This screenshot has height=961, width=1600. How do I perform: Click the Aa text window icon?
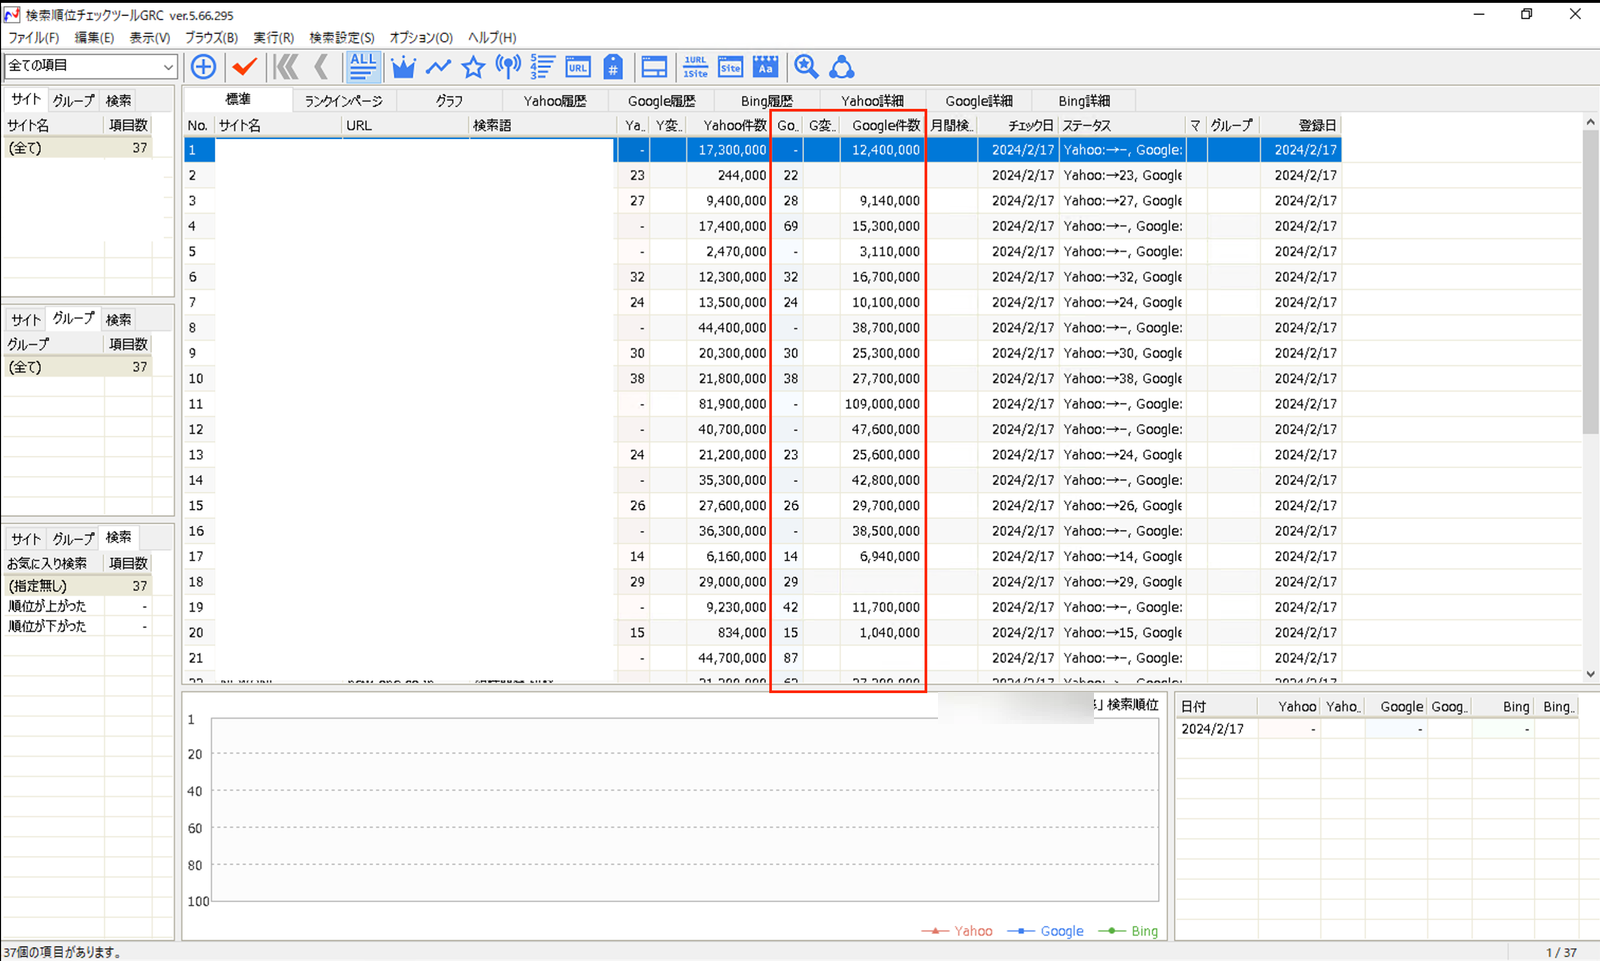pos(765,67)
